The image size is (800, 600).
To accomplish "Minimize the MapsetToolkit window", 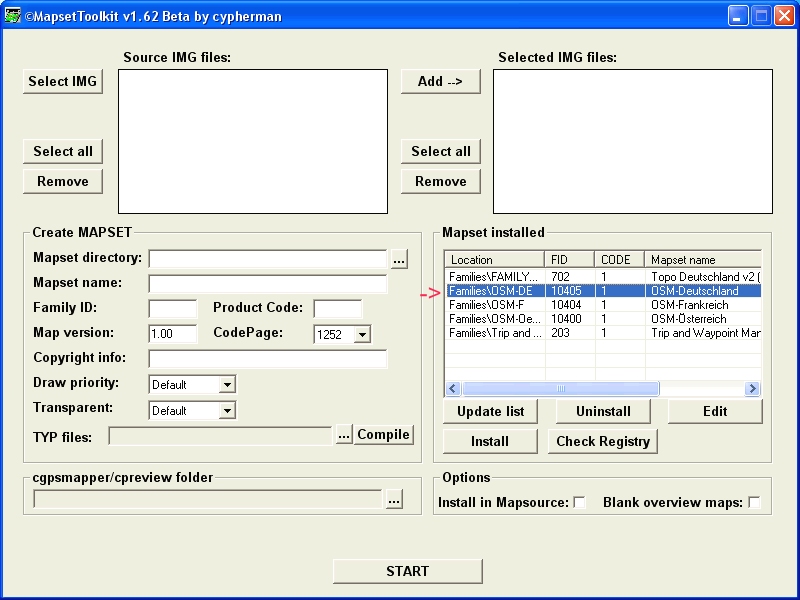I will (737, 16).
